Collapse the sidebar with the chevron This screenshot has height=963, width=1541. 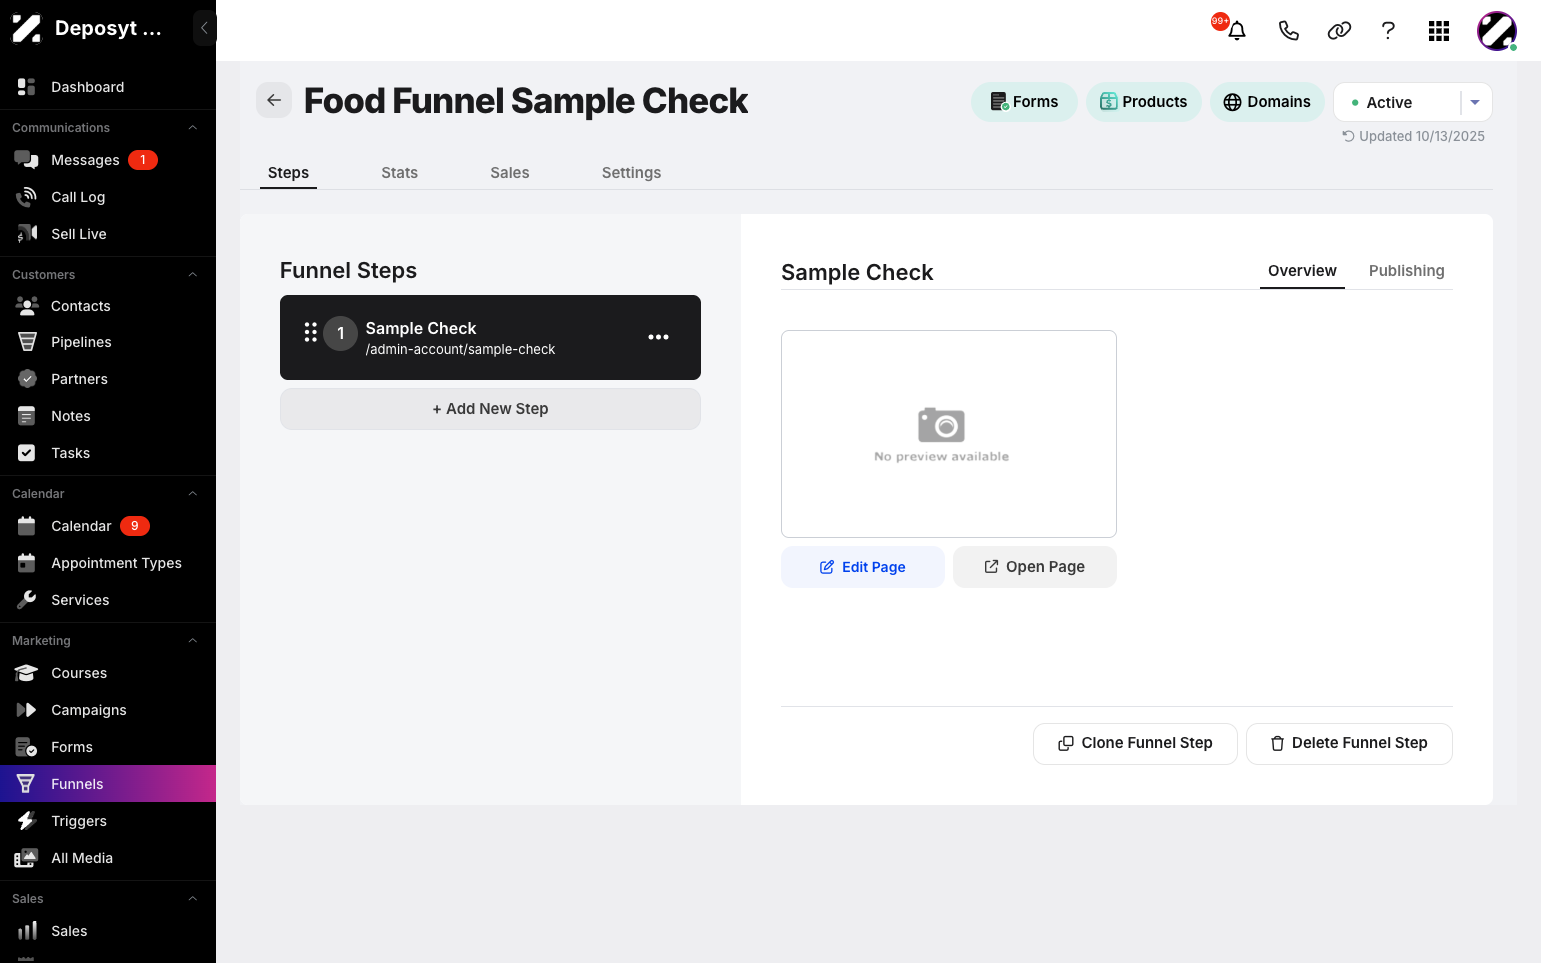tap(204, 28)
